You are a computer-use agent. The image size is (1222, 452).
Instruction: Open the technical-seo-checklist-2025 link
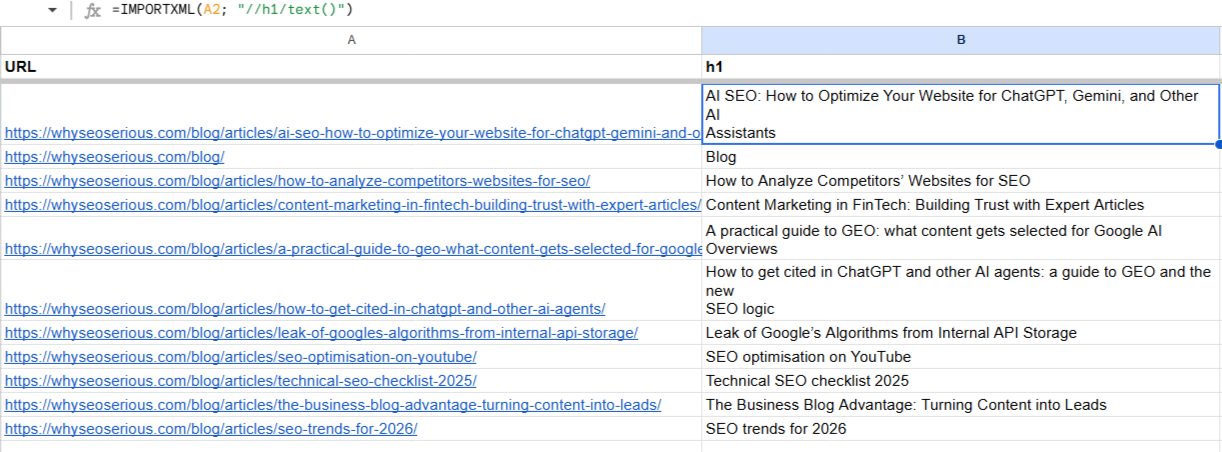240,381
